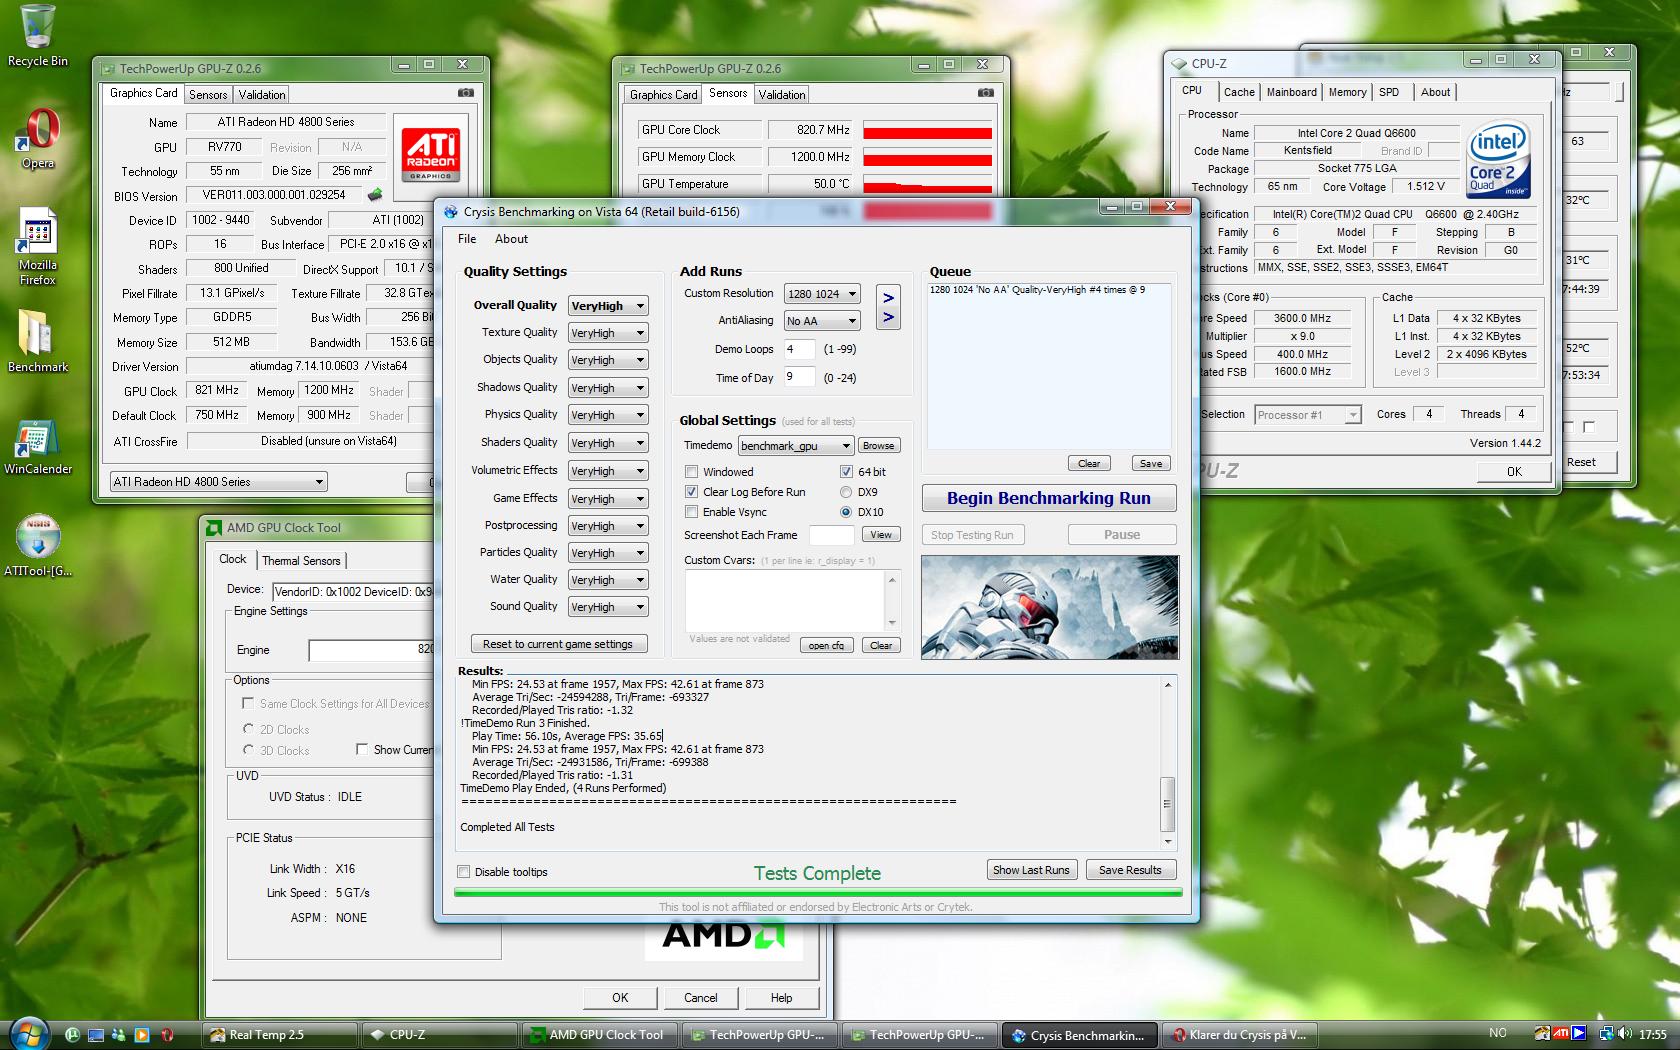Click the BIOS save chip icon in GPU-Z
This screenshot has width=1680, height=1050.
pos(375,195)
